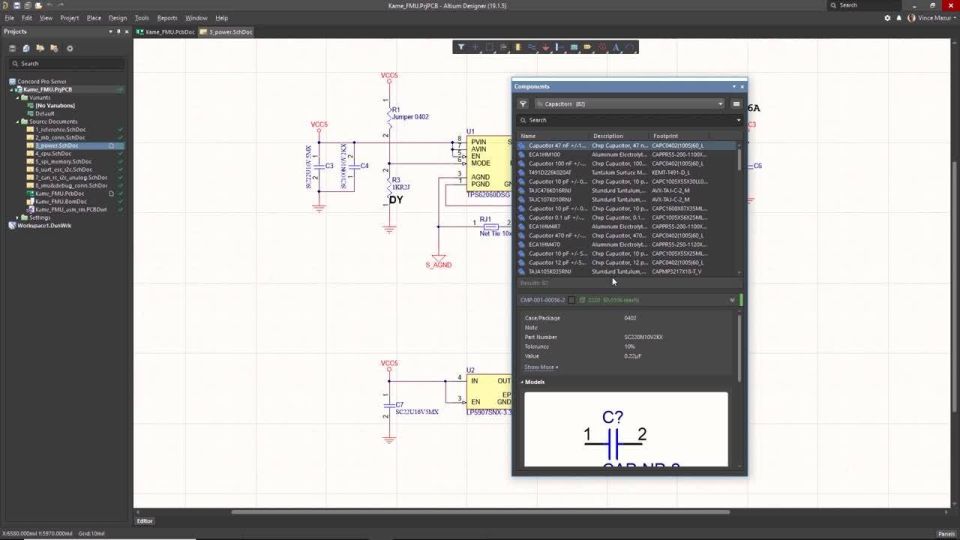The width and height of the screenshot is (960, 540).
Task: Click the open project folder icon in Projects panel
Action: pyautogui.click(x=40, y=48)
